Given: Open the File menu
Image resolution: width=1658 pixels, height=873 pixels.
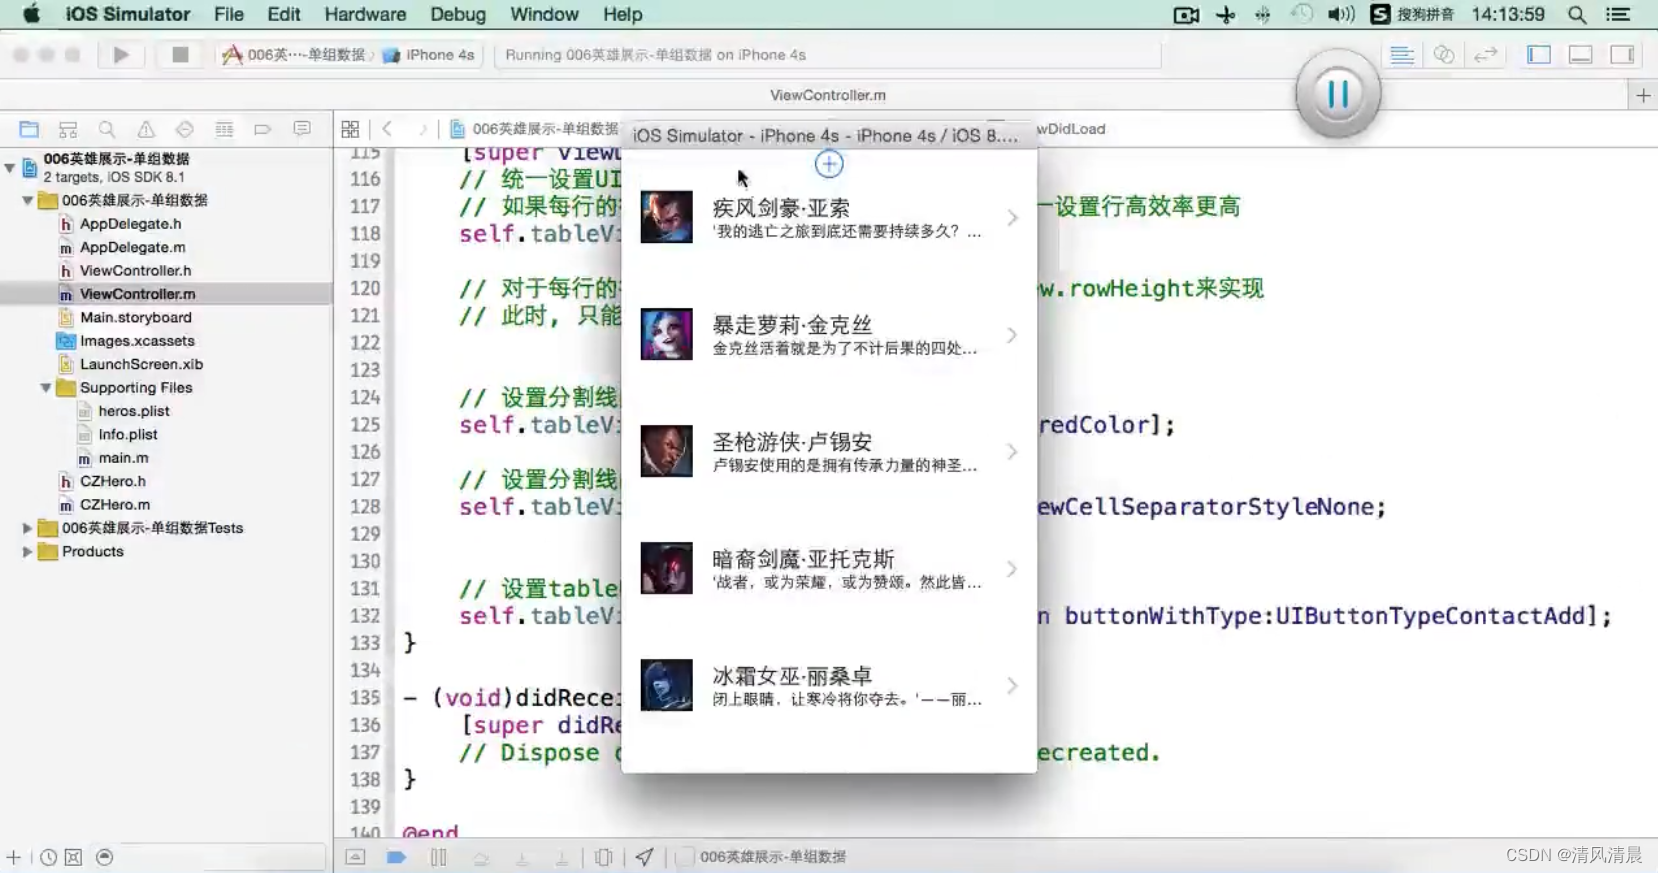Looking at the screenshot, I should [229, 15].
